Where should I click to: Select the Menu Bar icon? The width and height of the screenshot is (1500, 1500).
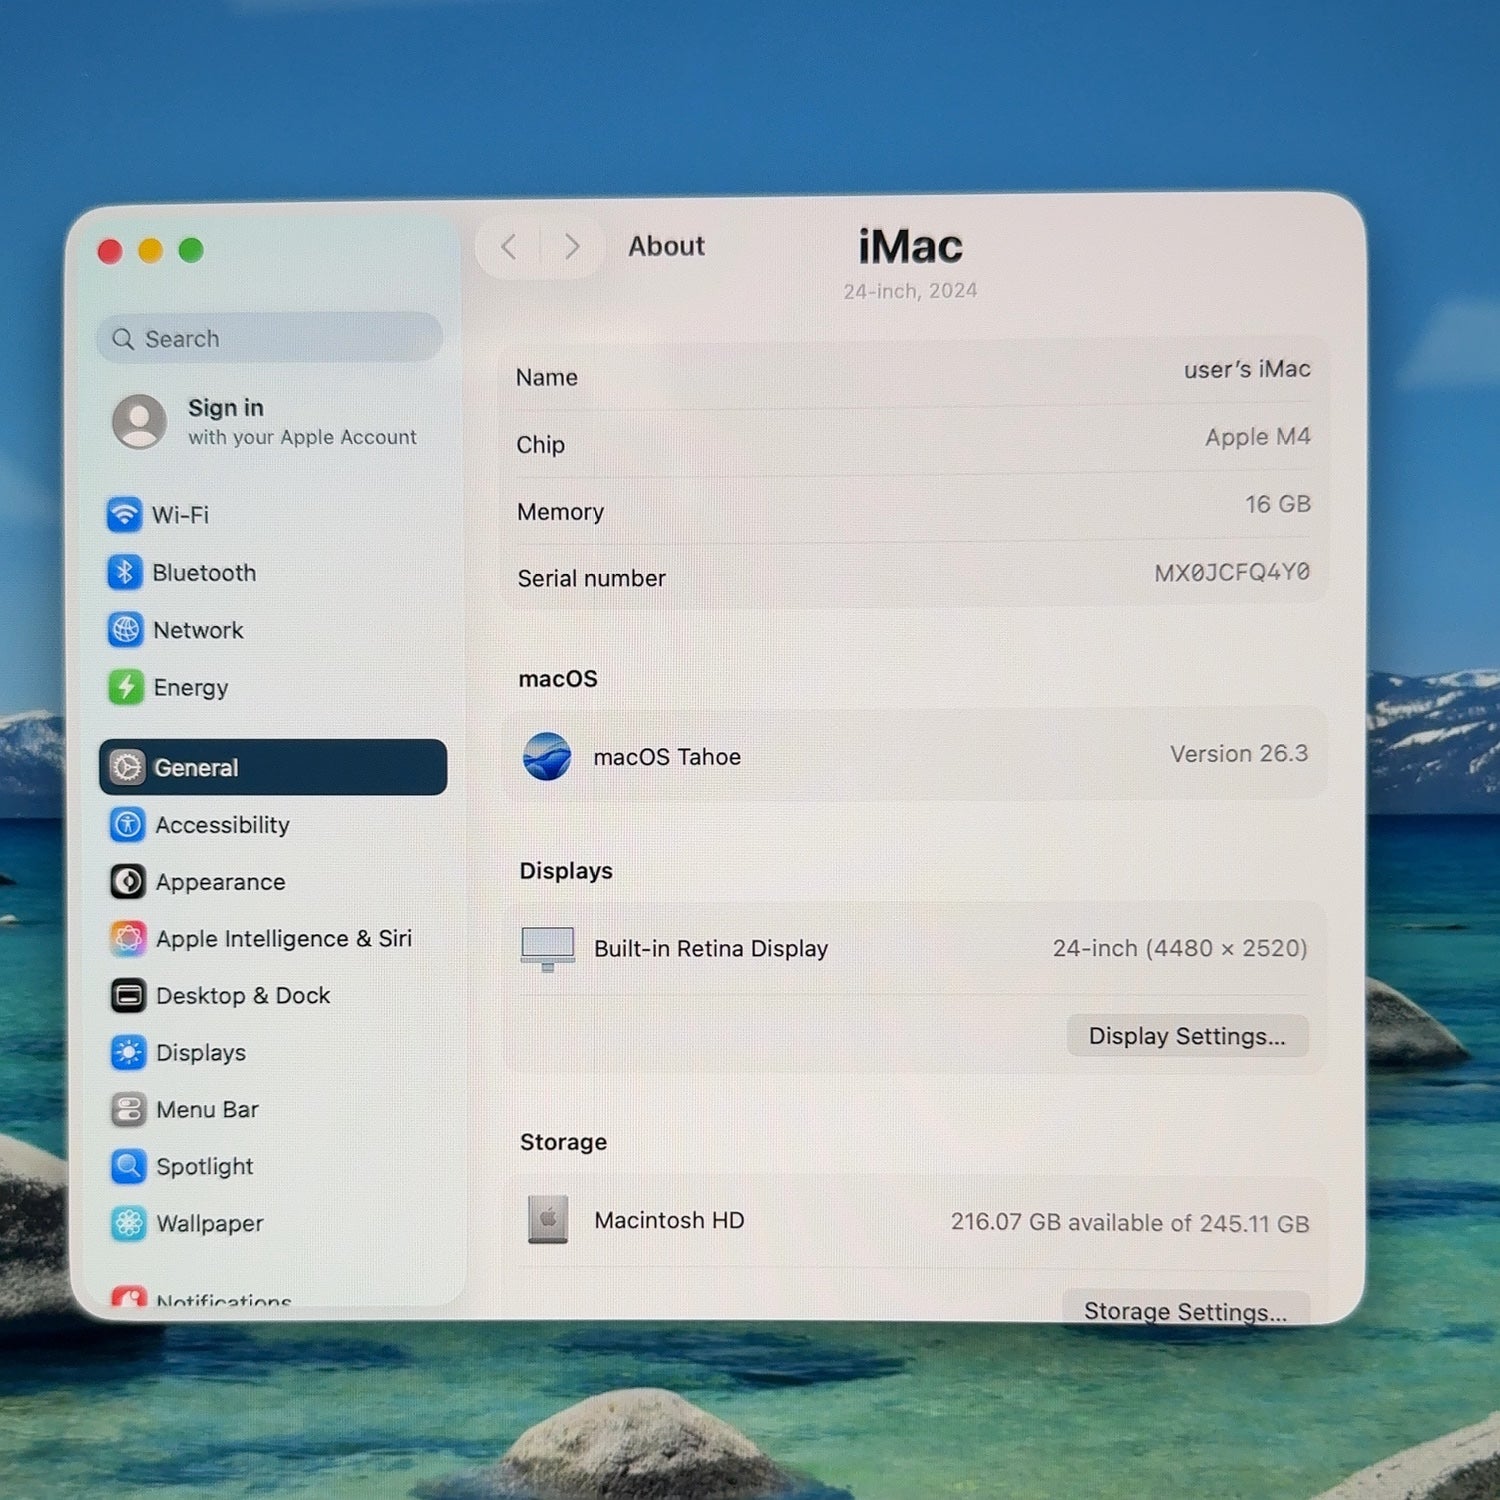coord(128,1109)
